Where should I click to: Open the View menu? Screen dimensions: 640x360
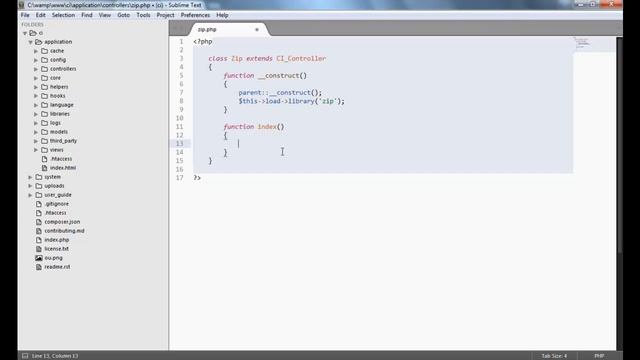[x=105, y=15]
